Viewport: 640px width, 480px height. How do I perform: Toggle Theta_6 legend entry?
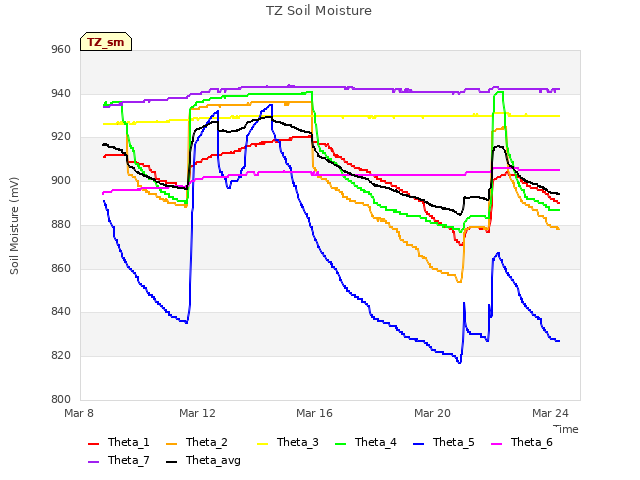click(x=522, y=442)
